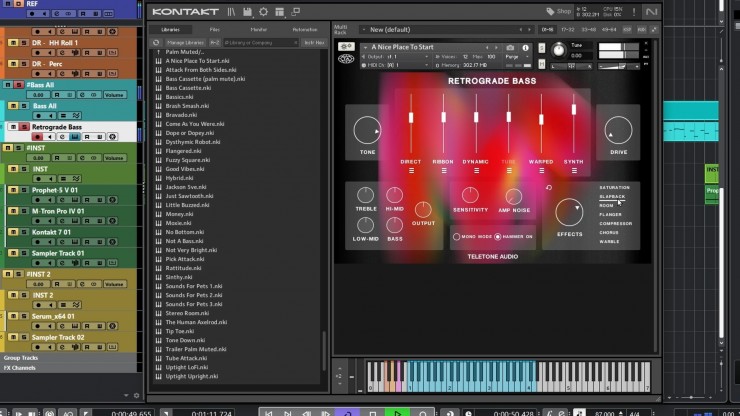
Task: Click the Ribbon fader handle
Action: coord(443,118)
